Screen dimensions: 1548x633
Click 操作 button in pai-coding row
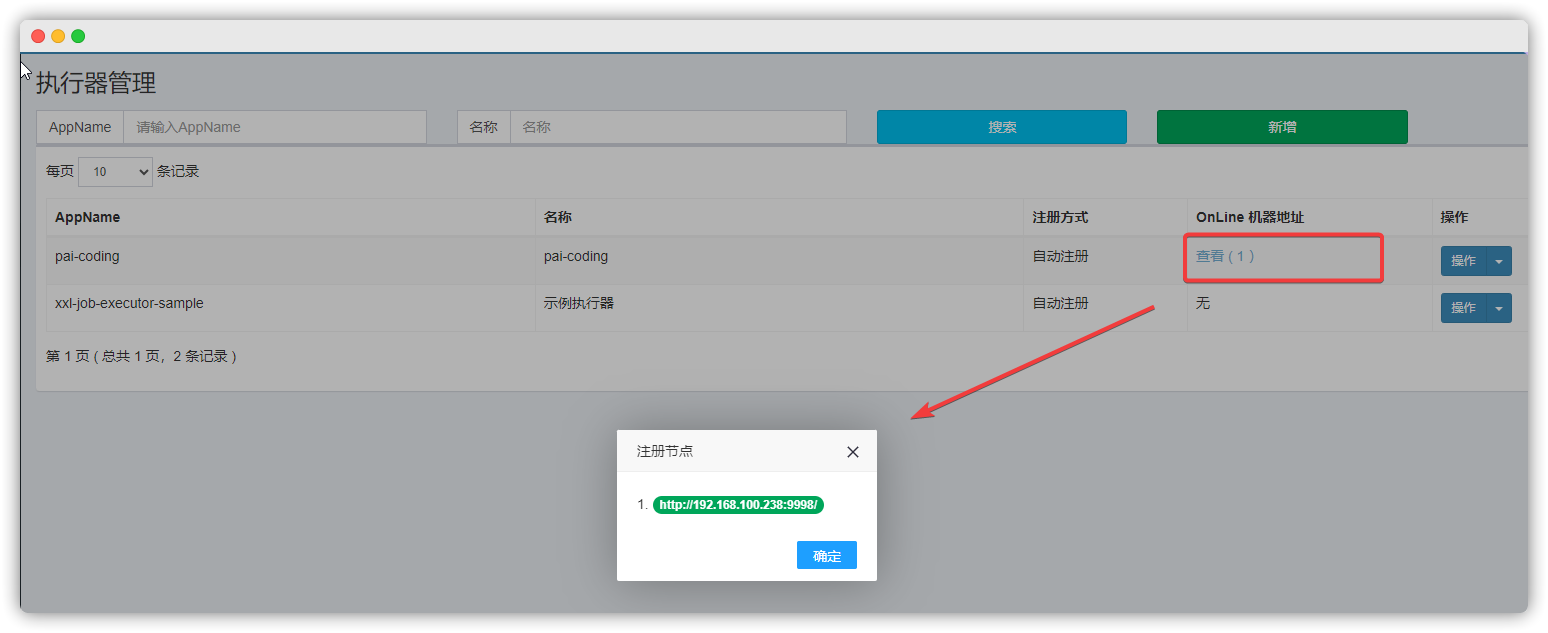1463,261
